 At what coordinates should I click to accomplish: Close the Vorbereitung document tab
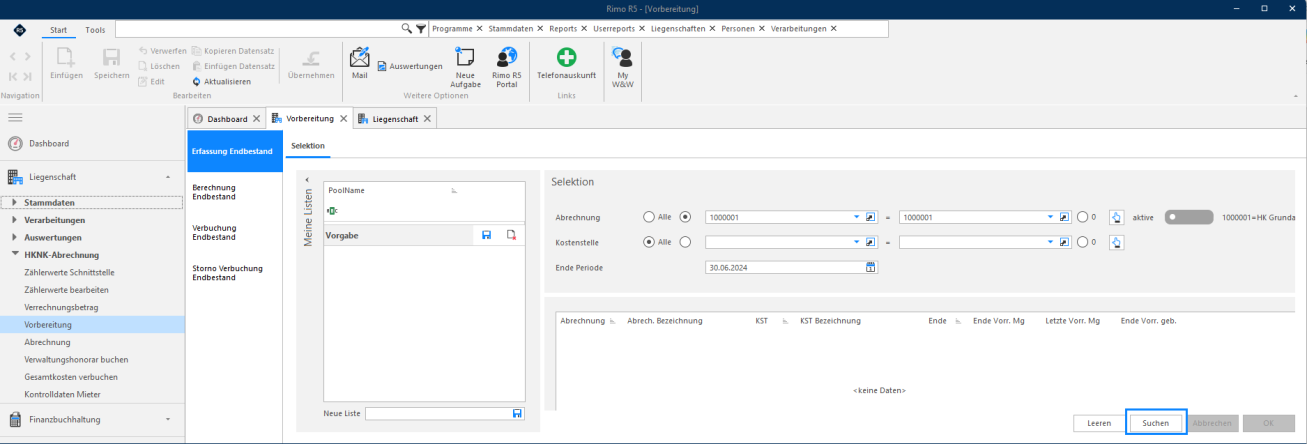[344, 118]
